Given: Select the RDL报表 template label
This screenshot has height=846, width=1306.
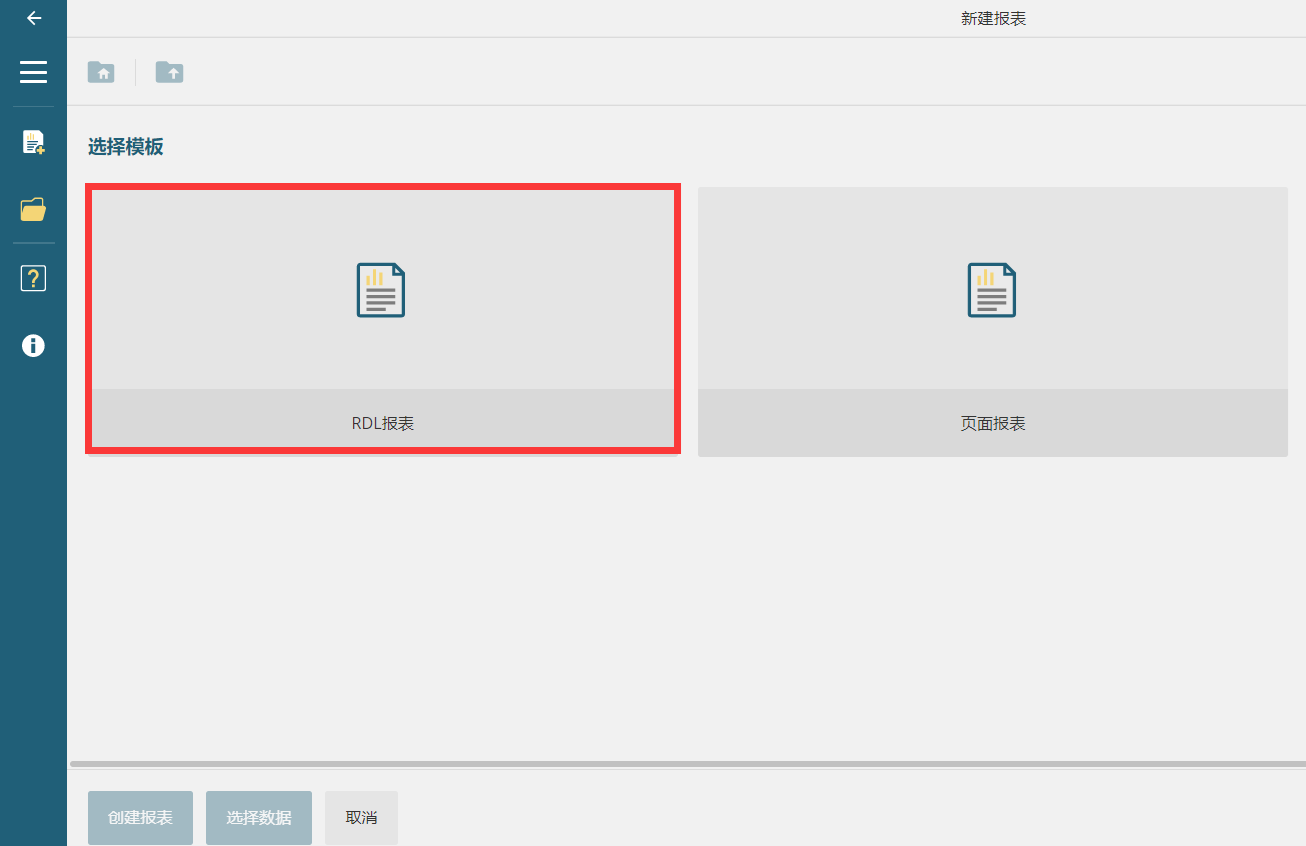Looking at the screenshot, I should 382,423.
